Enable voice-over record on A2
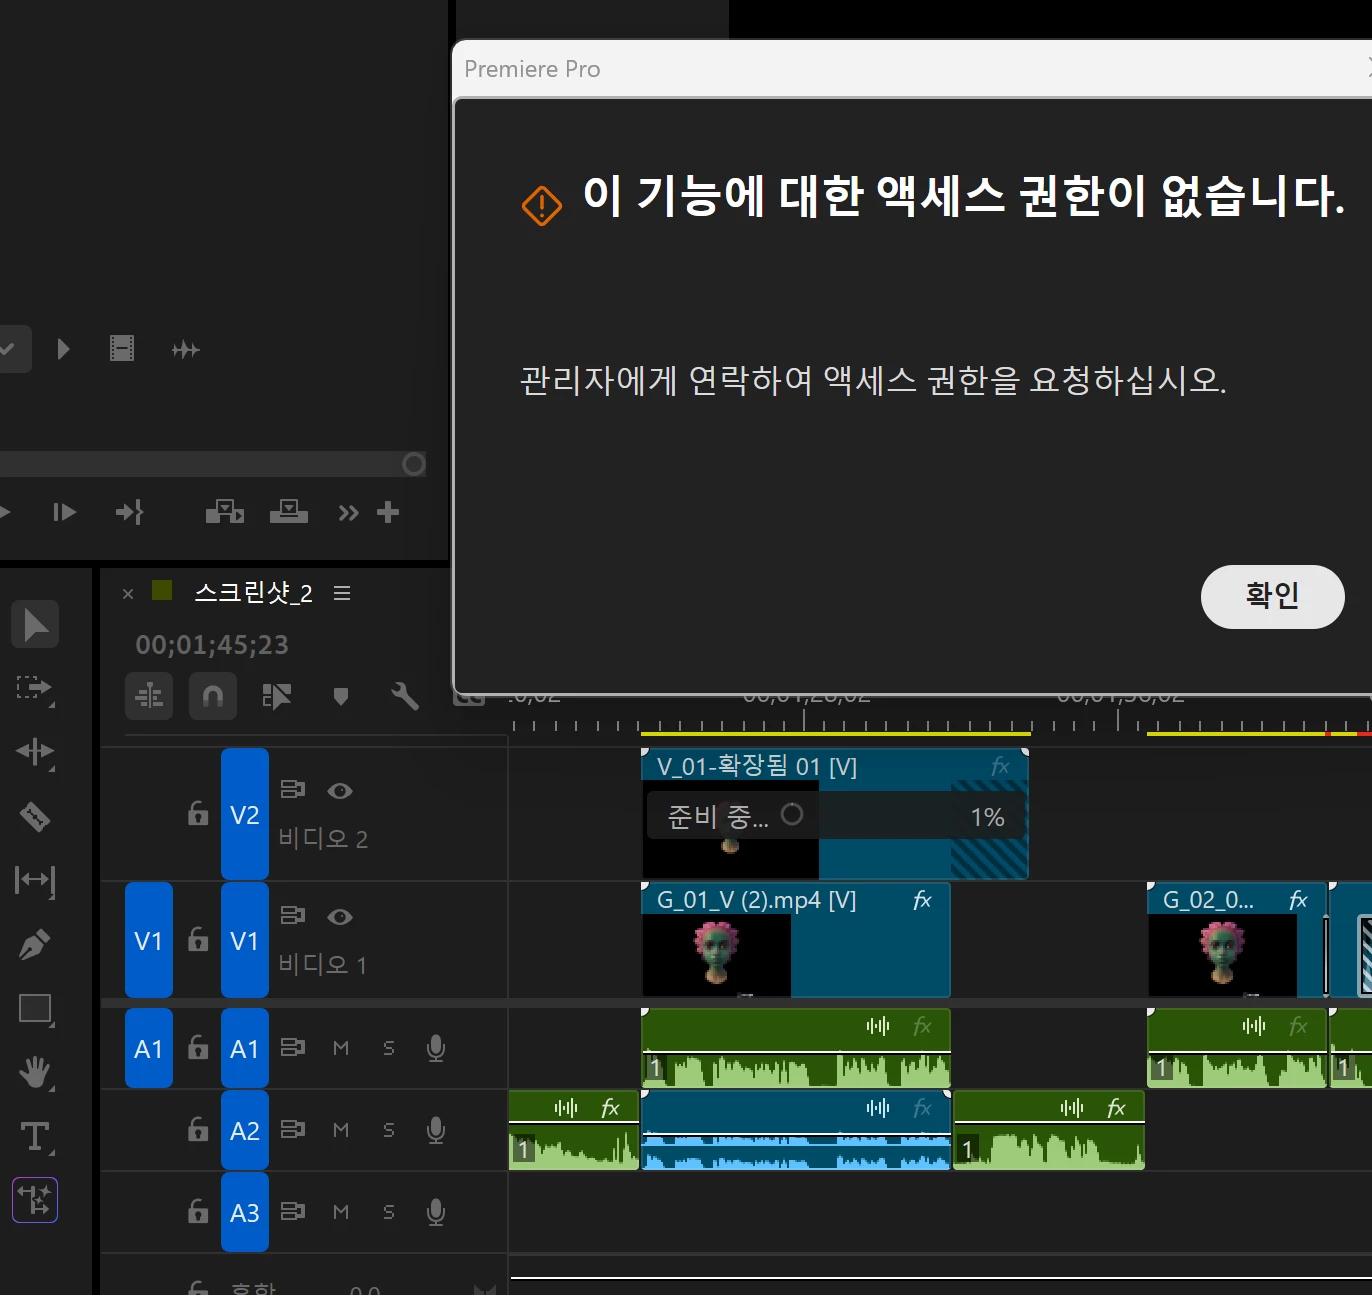 [436, 1130]
